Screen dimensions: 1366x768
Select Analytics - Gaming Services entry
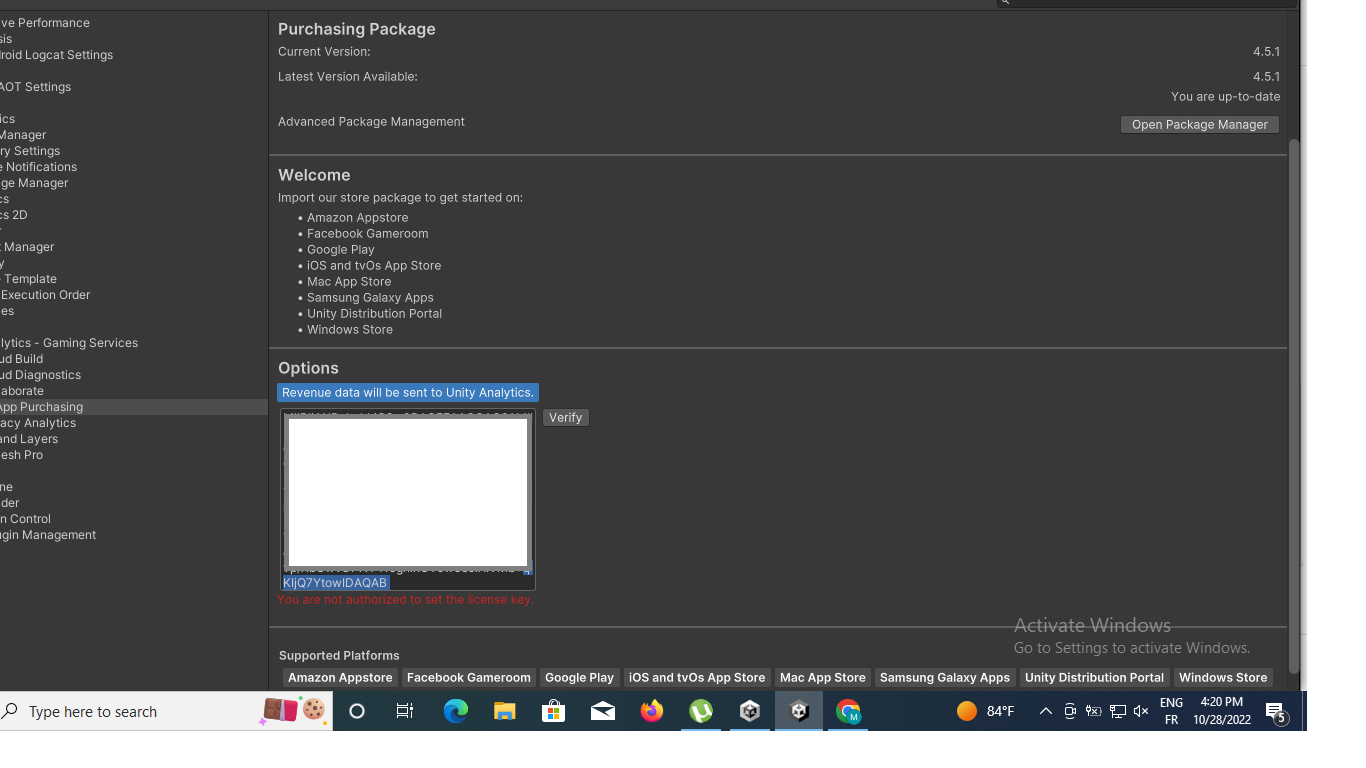click(69, 343)
